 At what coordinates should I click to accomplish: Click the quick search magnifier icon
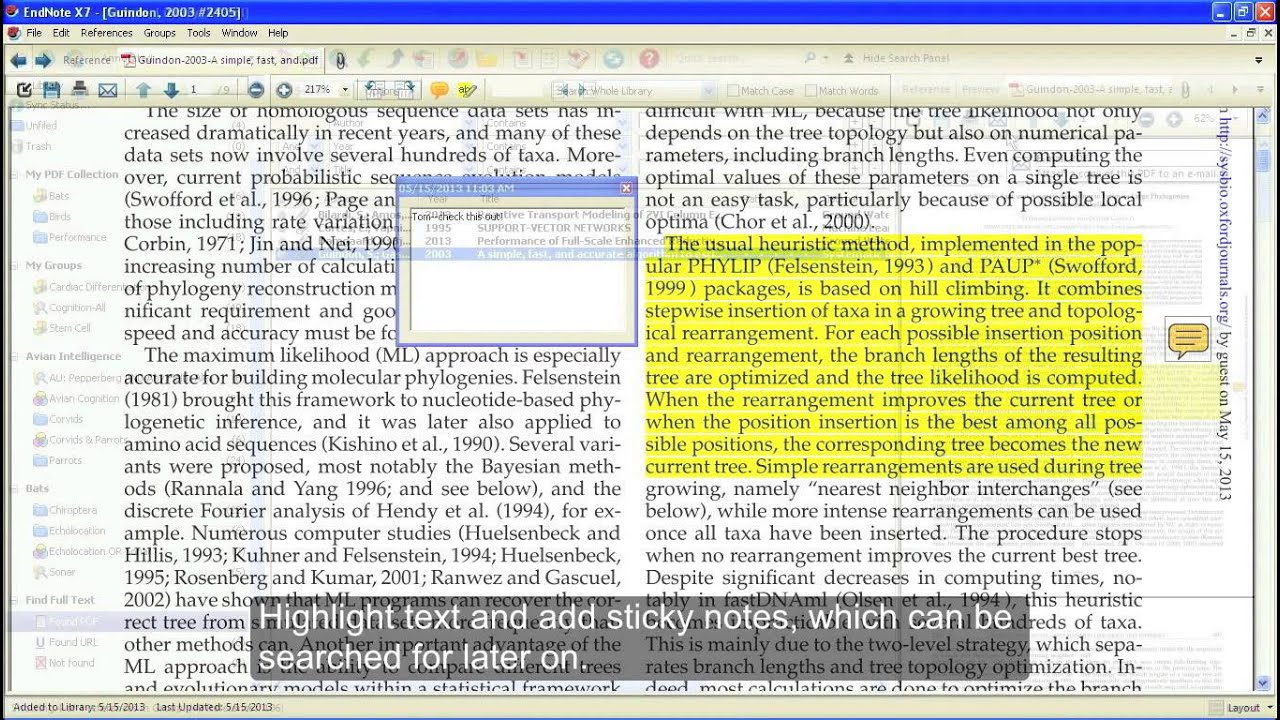[x=811, y=59]
